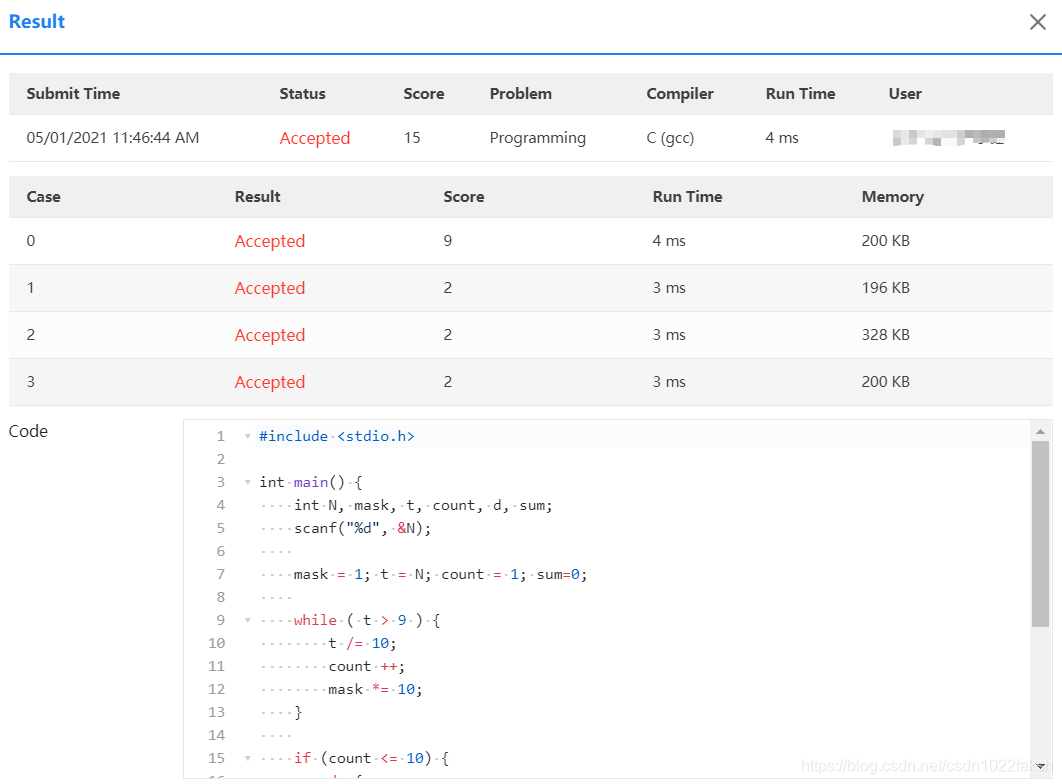Click the 328 KB memory for case 2
Screen dimensions: 1062x784
[x=885, y=334]
